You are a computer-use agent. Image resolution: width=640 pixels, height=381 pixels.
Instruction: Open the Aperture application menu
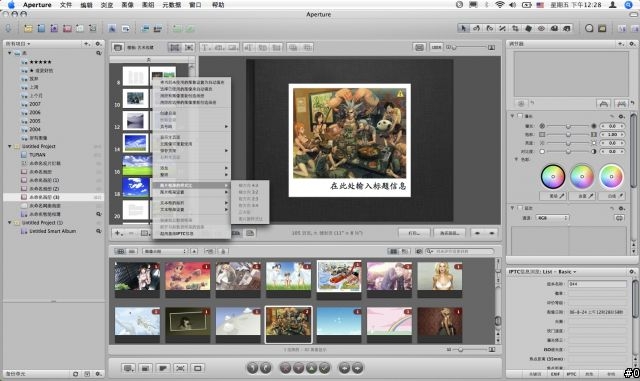click(37, 4)
